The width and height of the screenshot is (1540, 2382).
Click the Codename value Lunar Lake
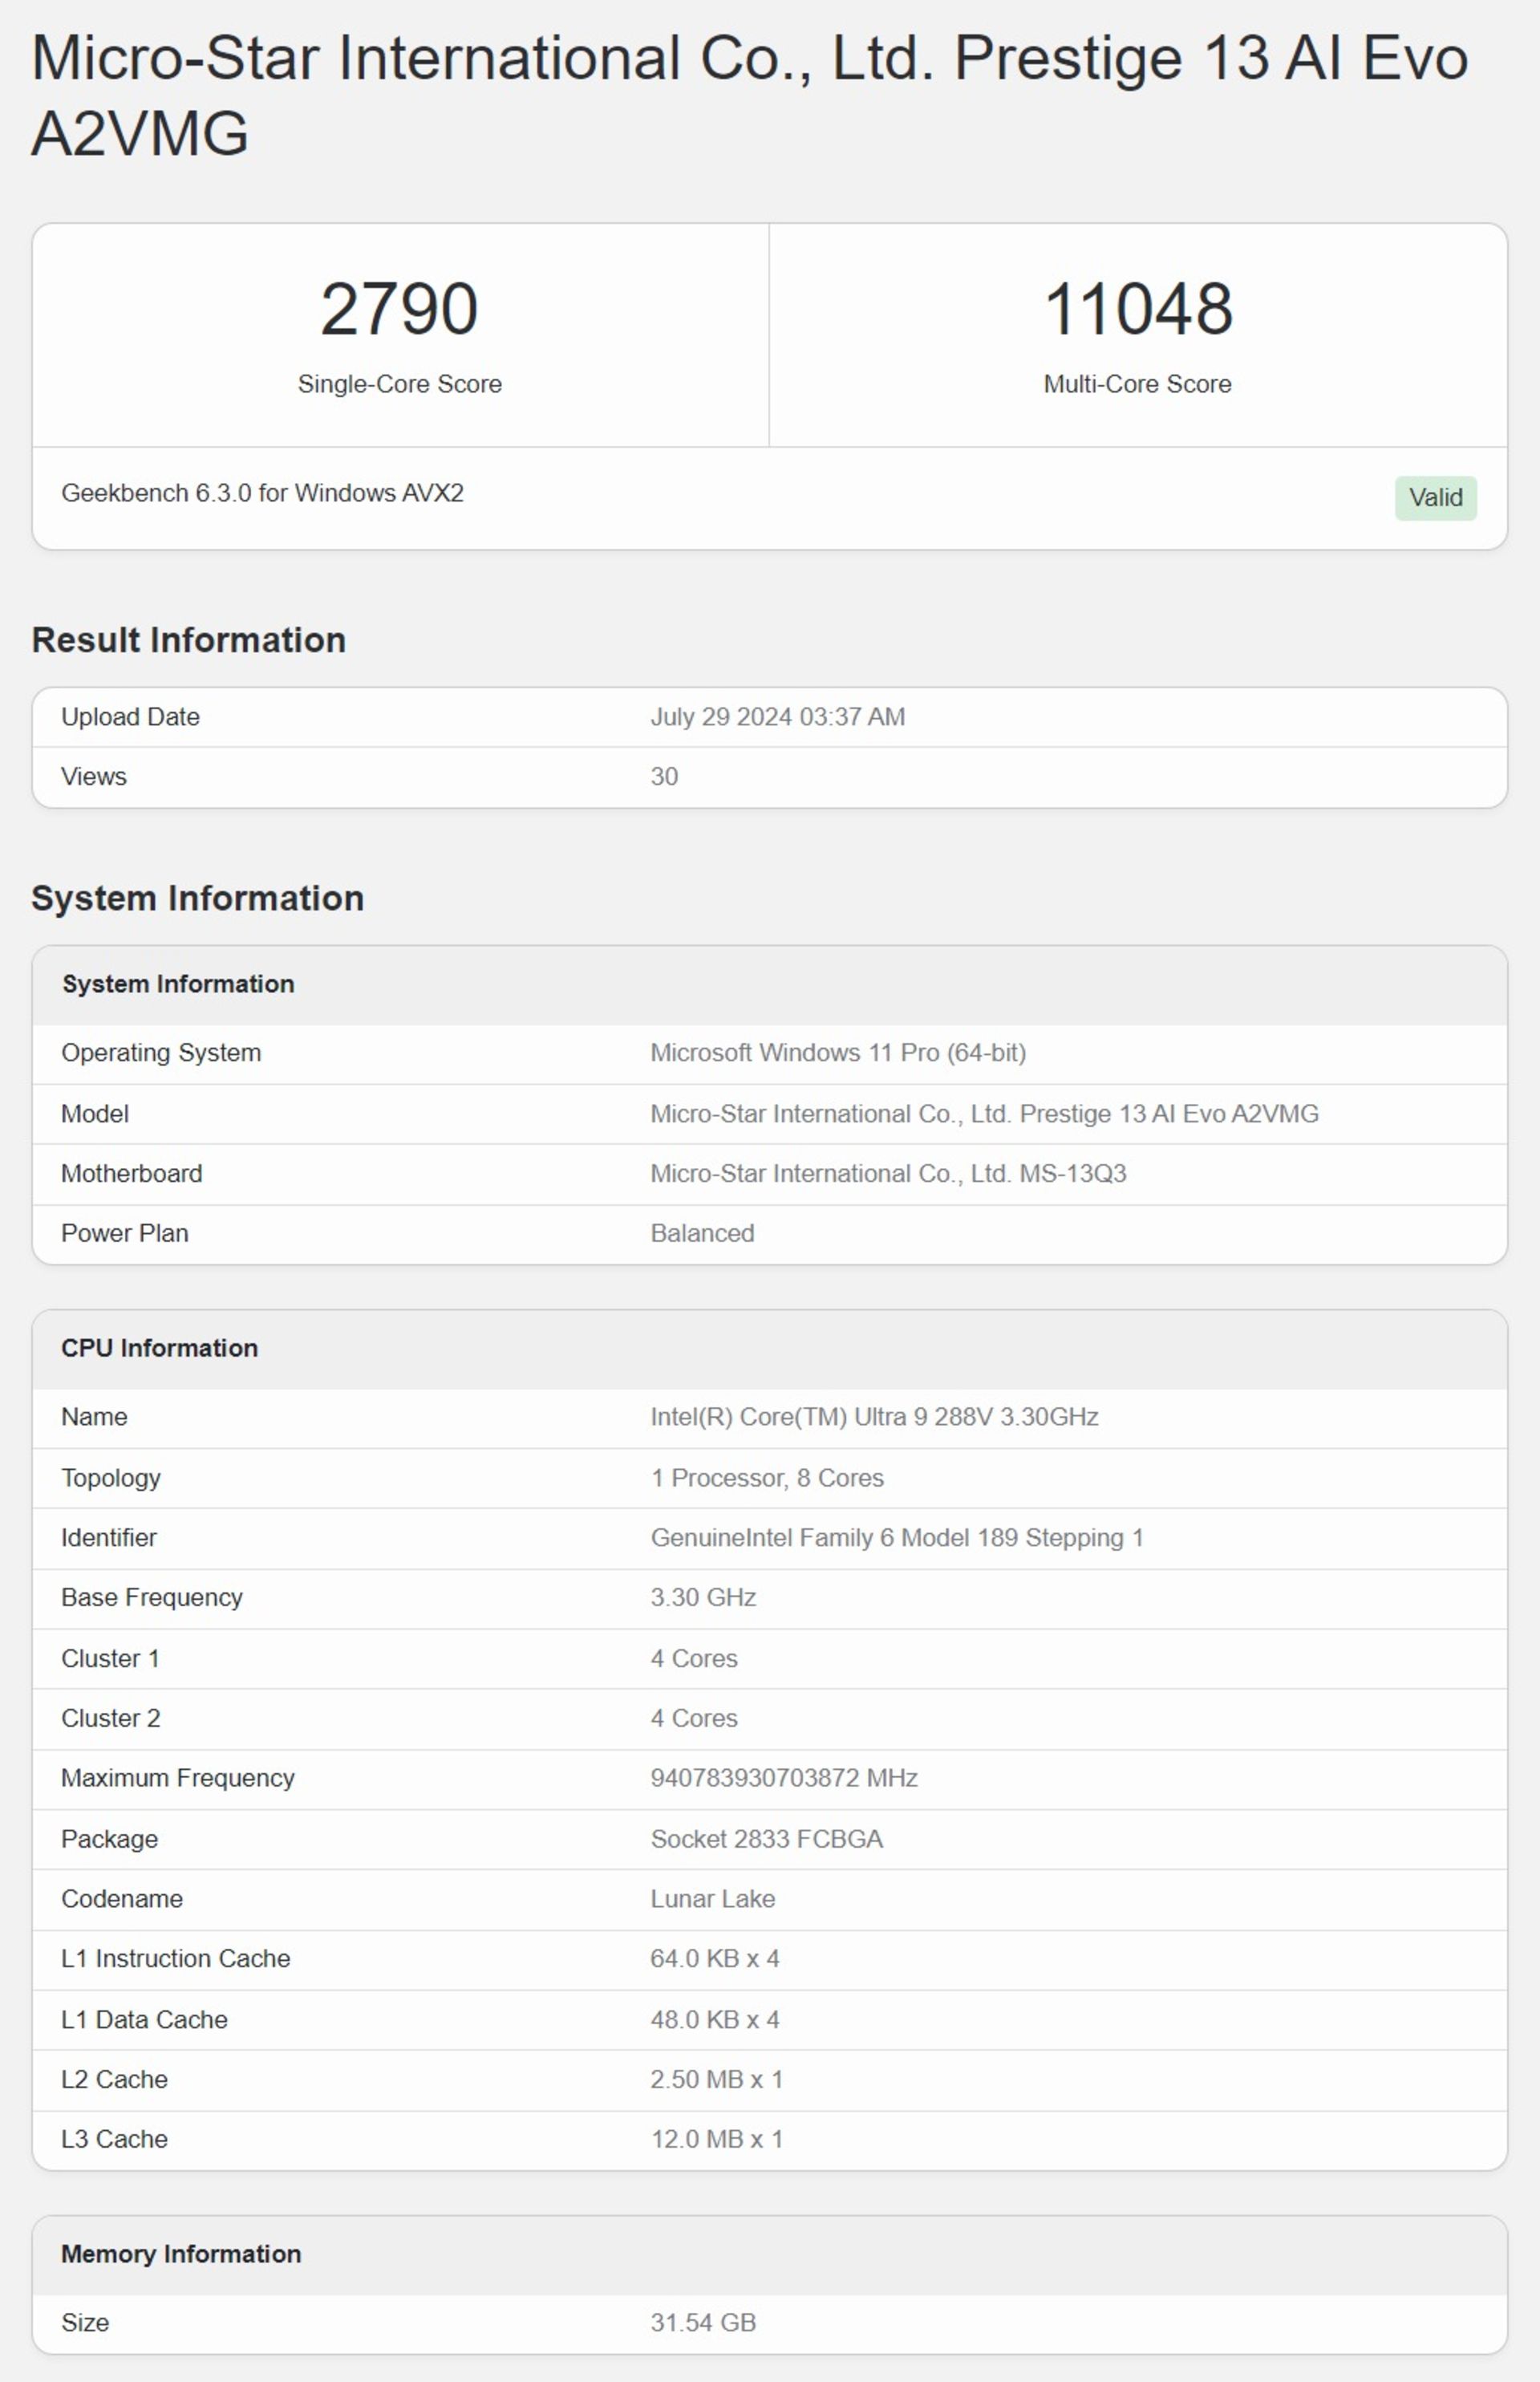(x=712, y=1899)
